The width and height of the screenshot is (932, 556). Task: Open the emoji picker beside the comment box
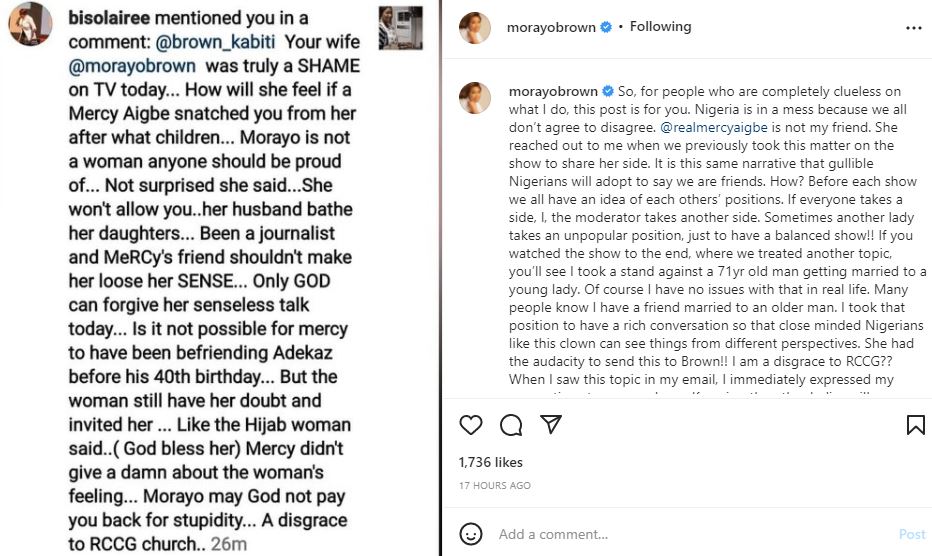[473, 534]
